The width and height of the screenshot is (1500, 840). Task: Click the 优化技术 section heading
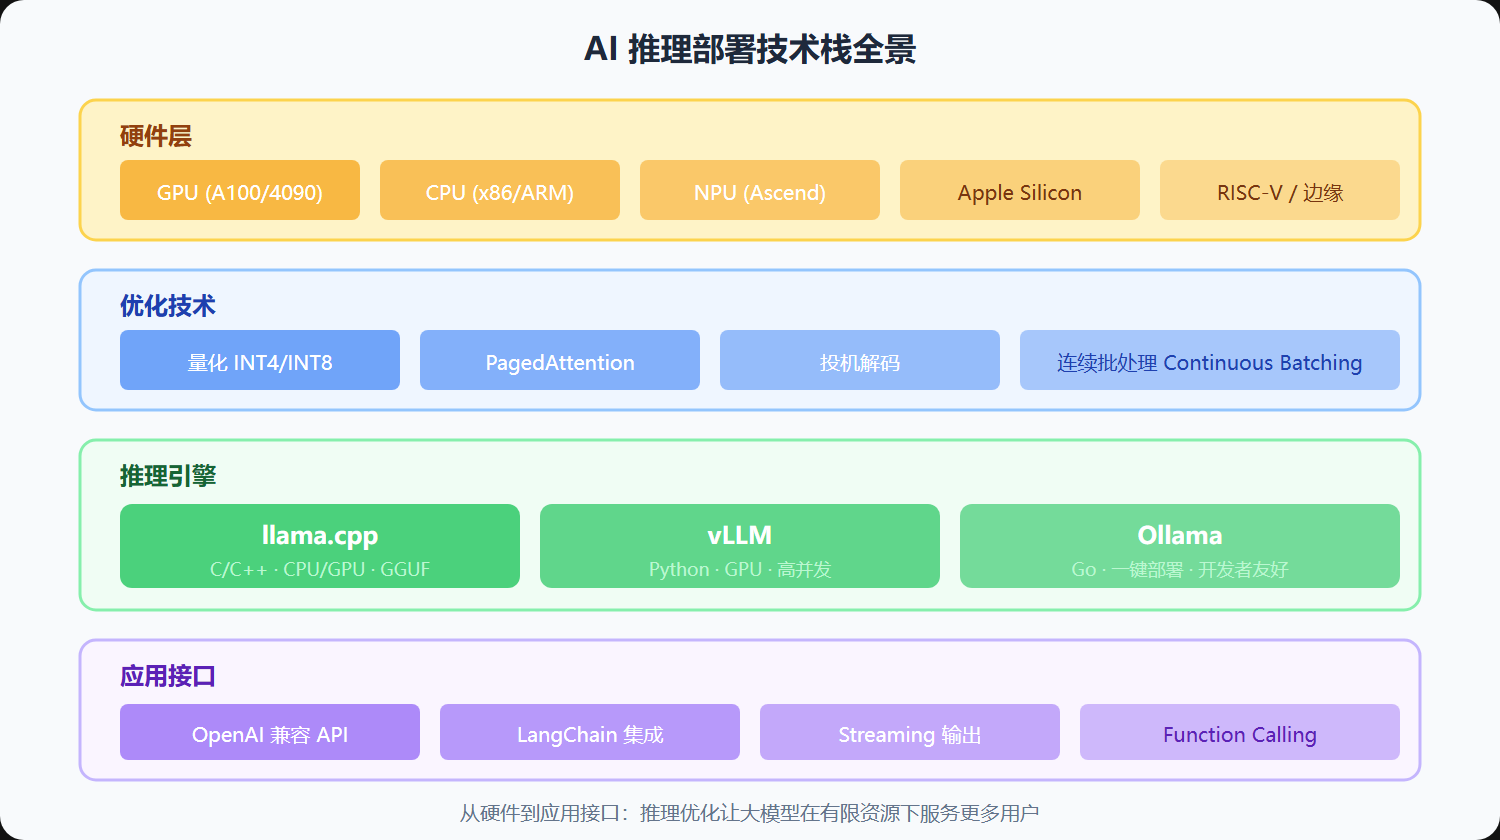[x=168, y=306]
